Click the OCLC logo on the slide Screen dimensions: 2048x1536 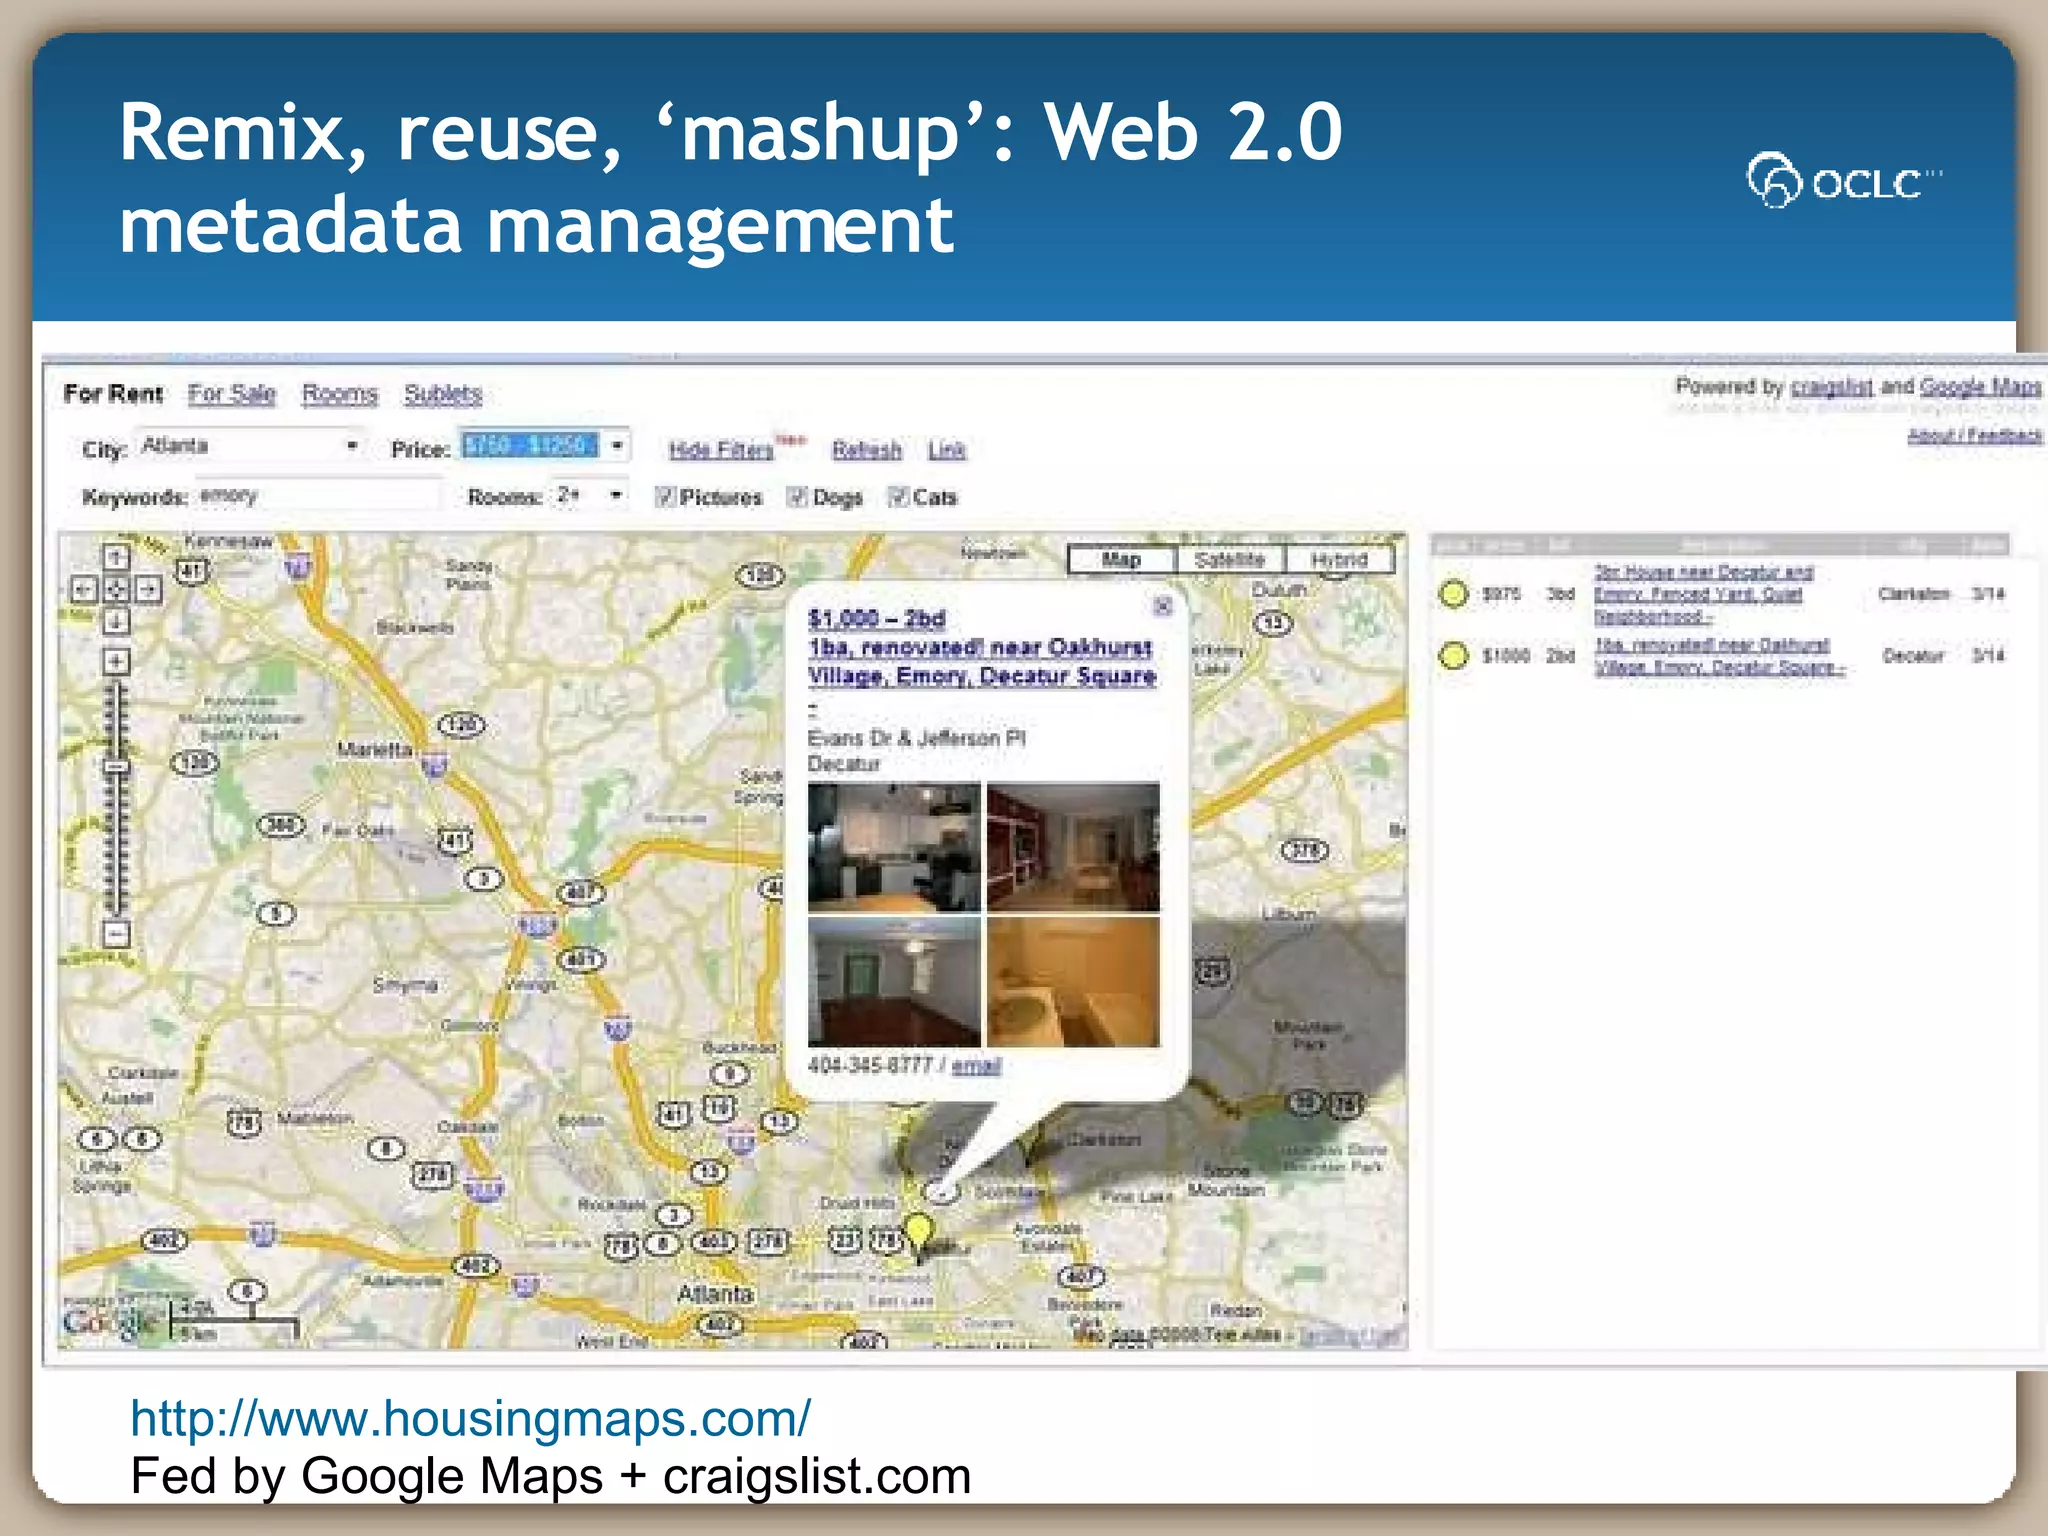[x=1843, y=181]
